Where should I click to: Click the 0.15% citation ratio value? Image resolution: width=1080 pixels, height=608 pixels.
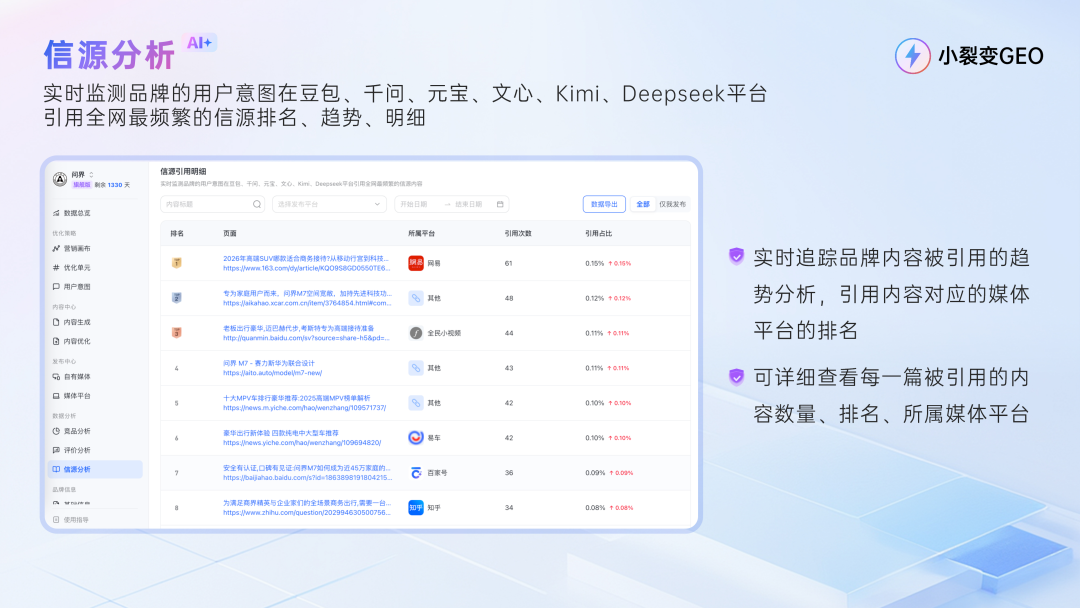[594, 263]
